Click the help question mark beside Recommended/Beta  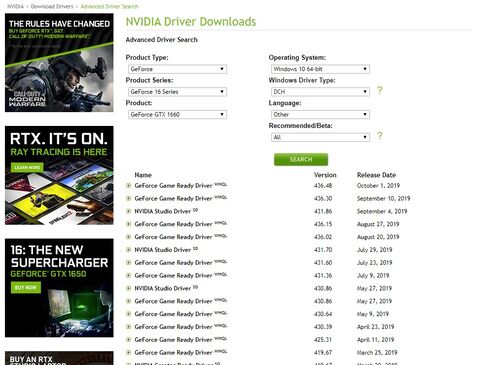(x=379, y=136)
